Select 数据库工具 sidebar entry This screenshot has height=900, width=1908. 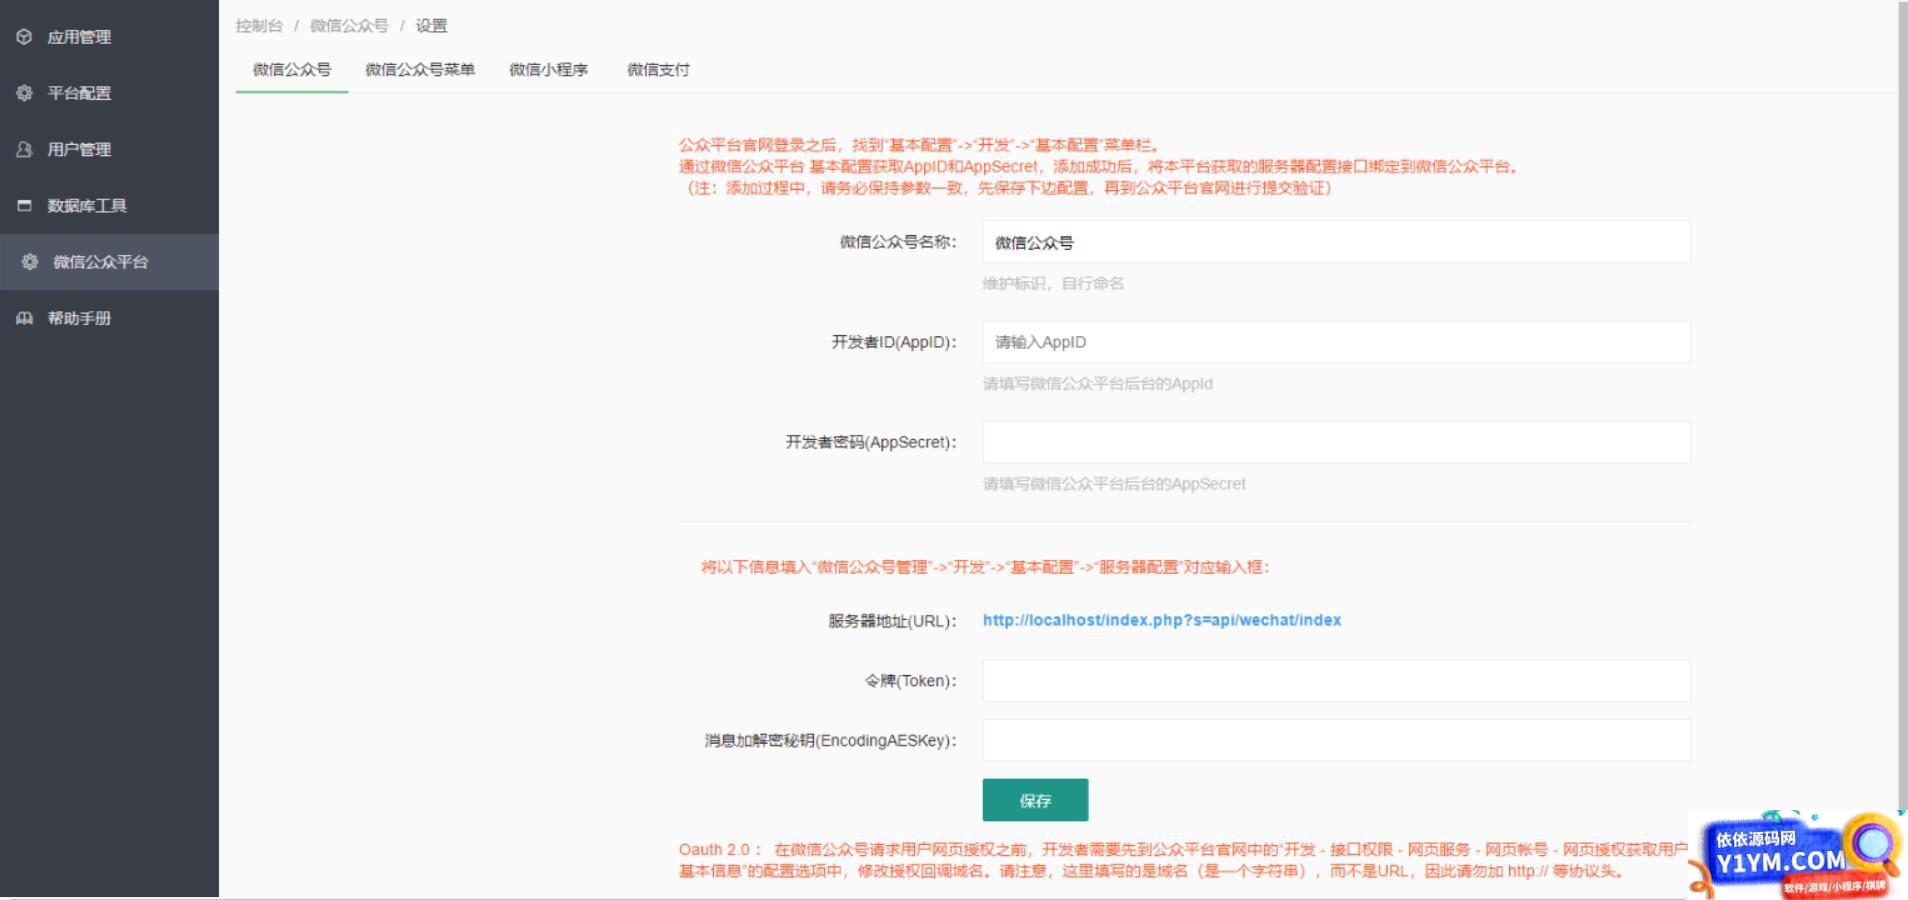(109, 206)
